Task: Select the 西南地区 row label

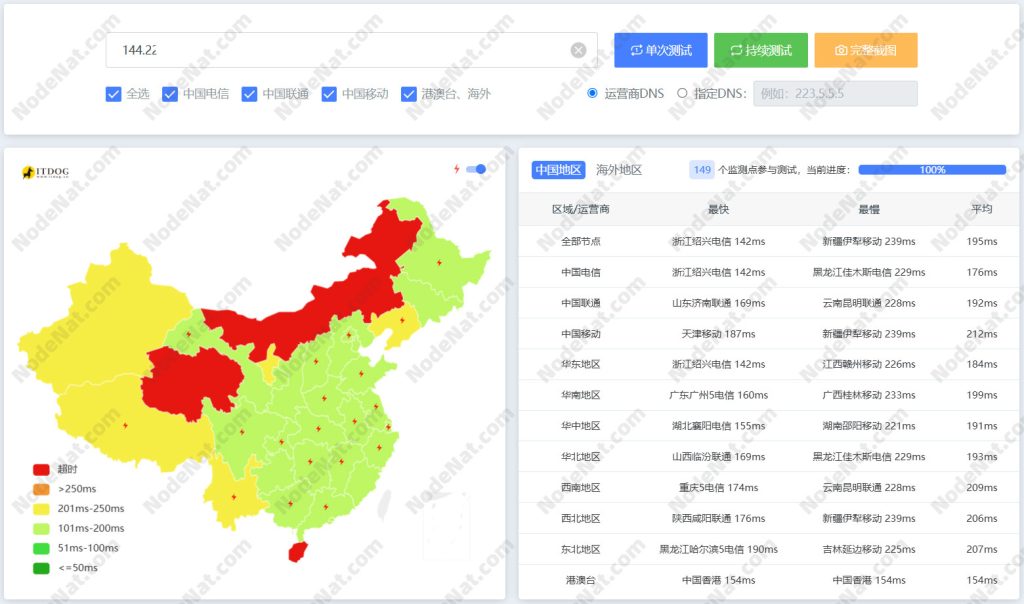Action: point(581,487)
